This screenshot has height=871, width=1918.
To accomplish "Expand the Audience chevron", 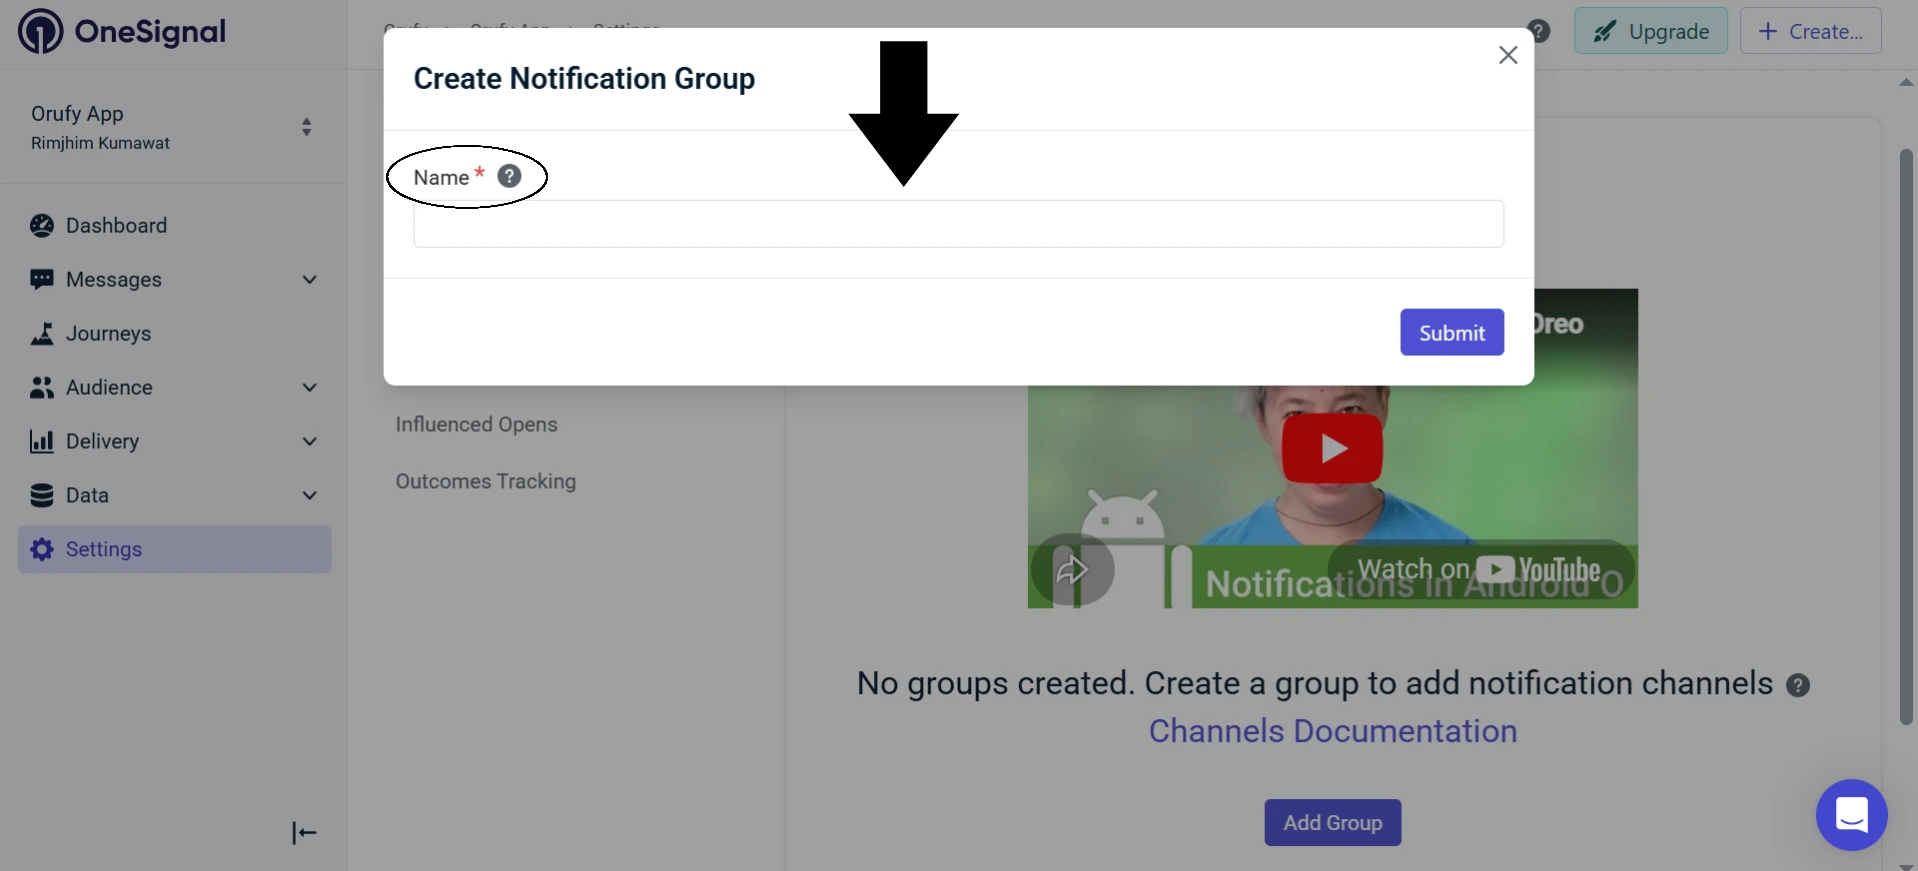I will pos(310,388).
